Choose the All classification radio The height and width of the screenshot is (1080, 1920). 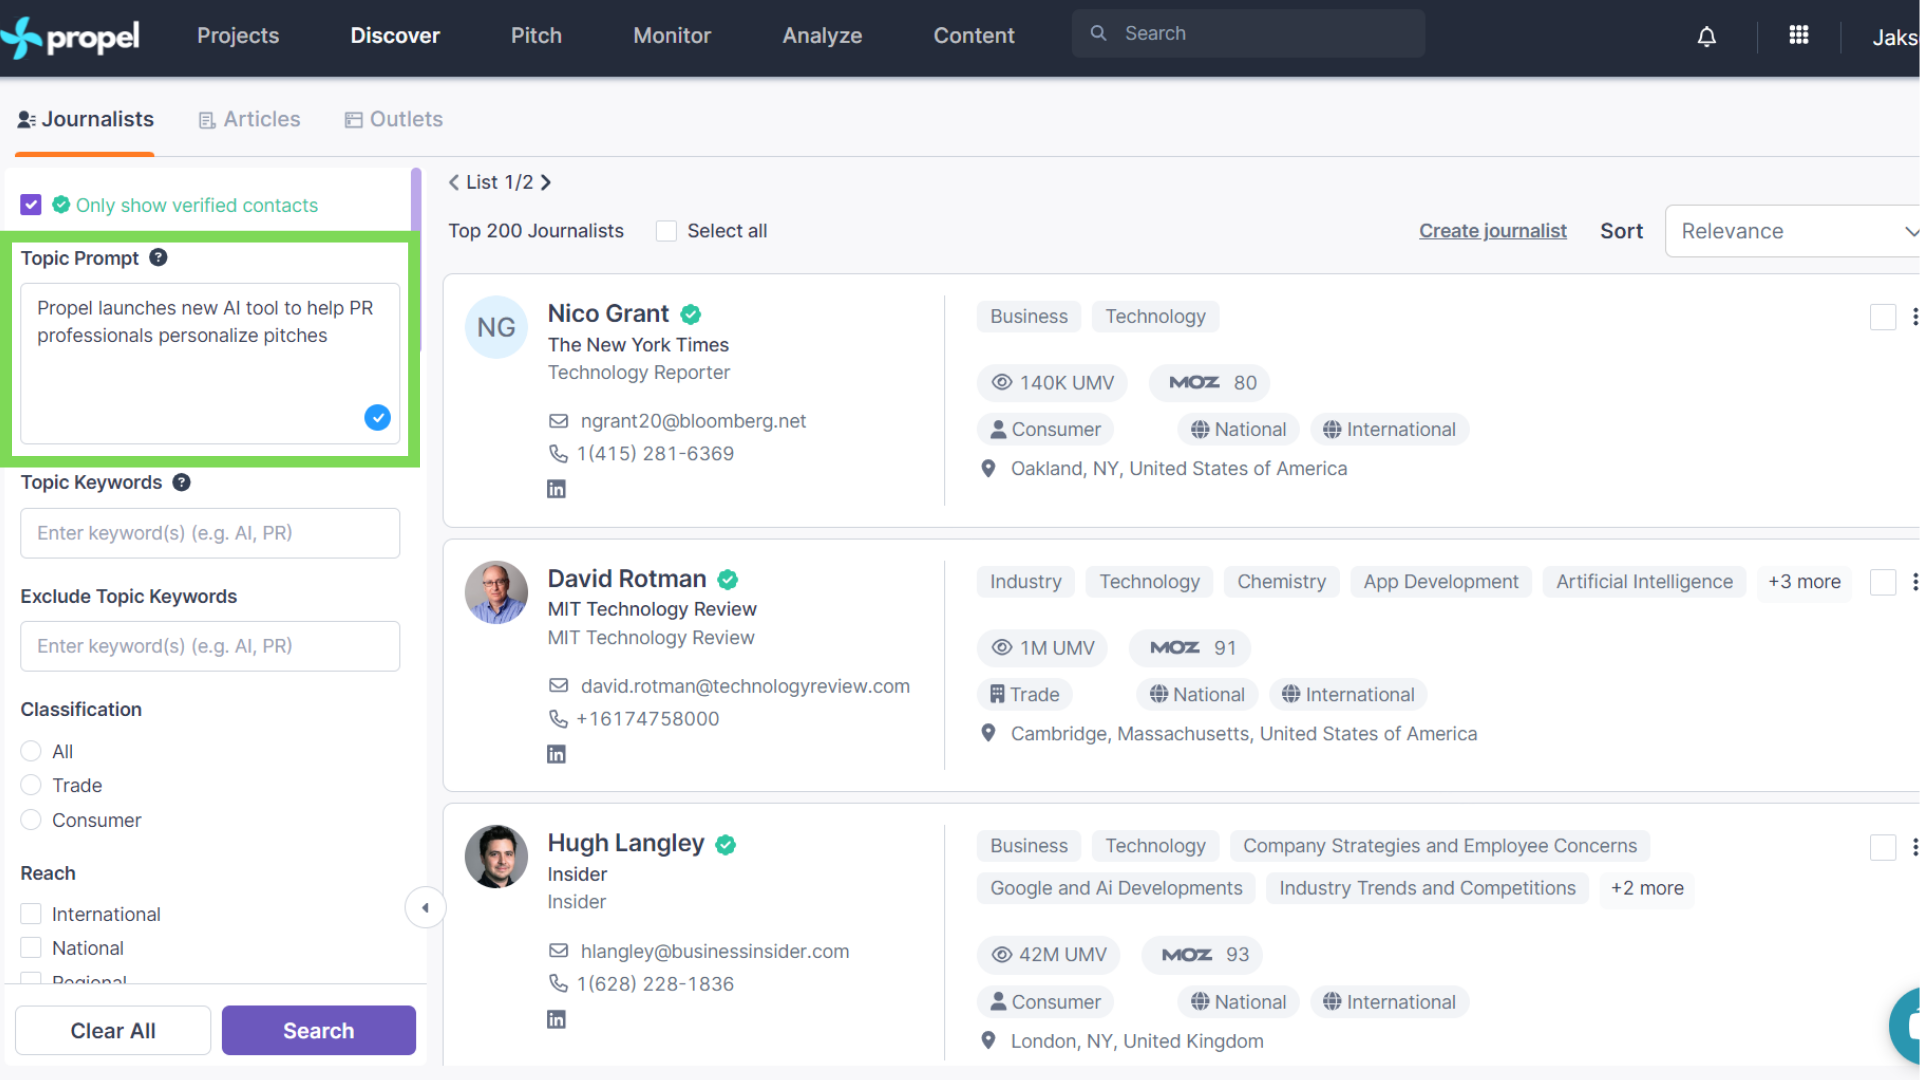pyautogui.click(x=31, y=751)
